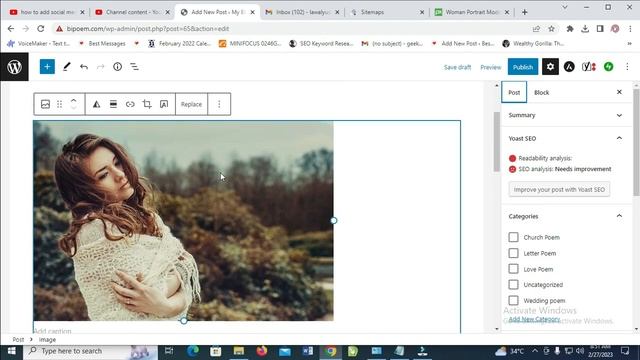Add text over the image

pos(164,104)
